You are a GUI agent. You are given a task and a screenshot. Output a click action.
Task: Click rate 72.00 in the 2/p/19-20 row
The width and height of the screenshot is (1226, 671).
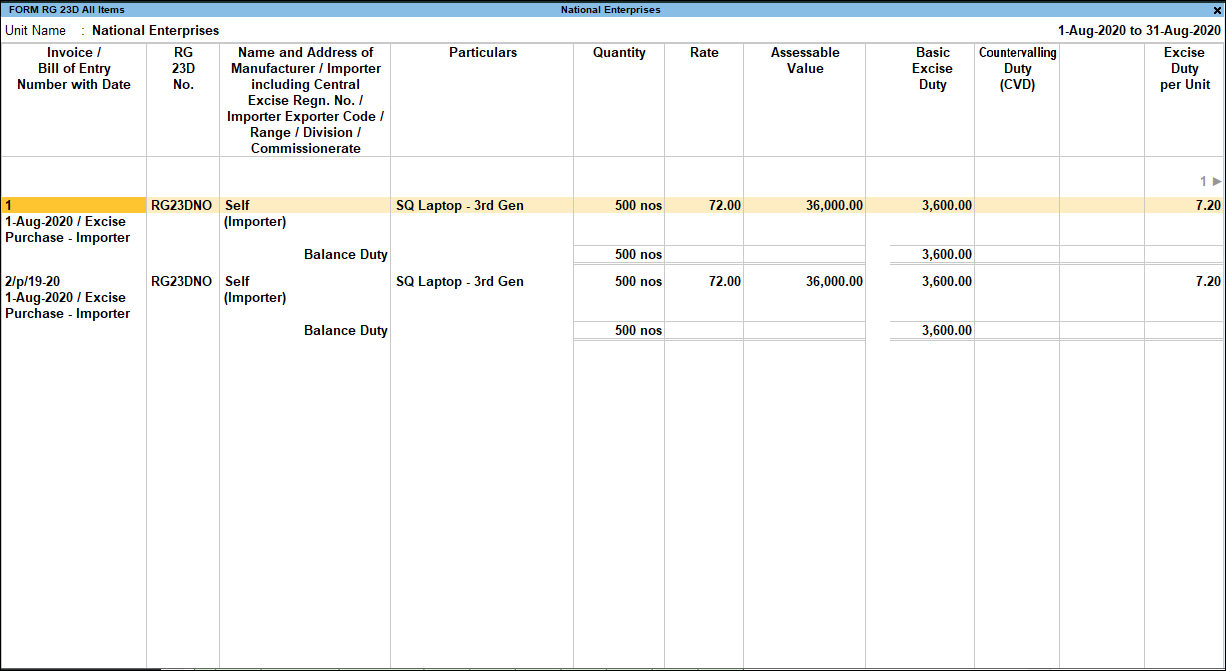pyautogui.click(x=725, y=281)
